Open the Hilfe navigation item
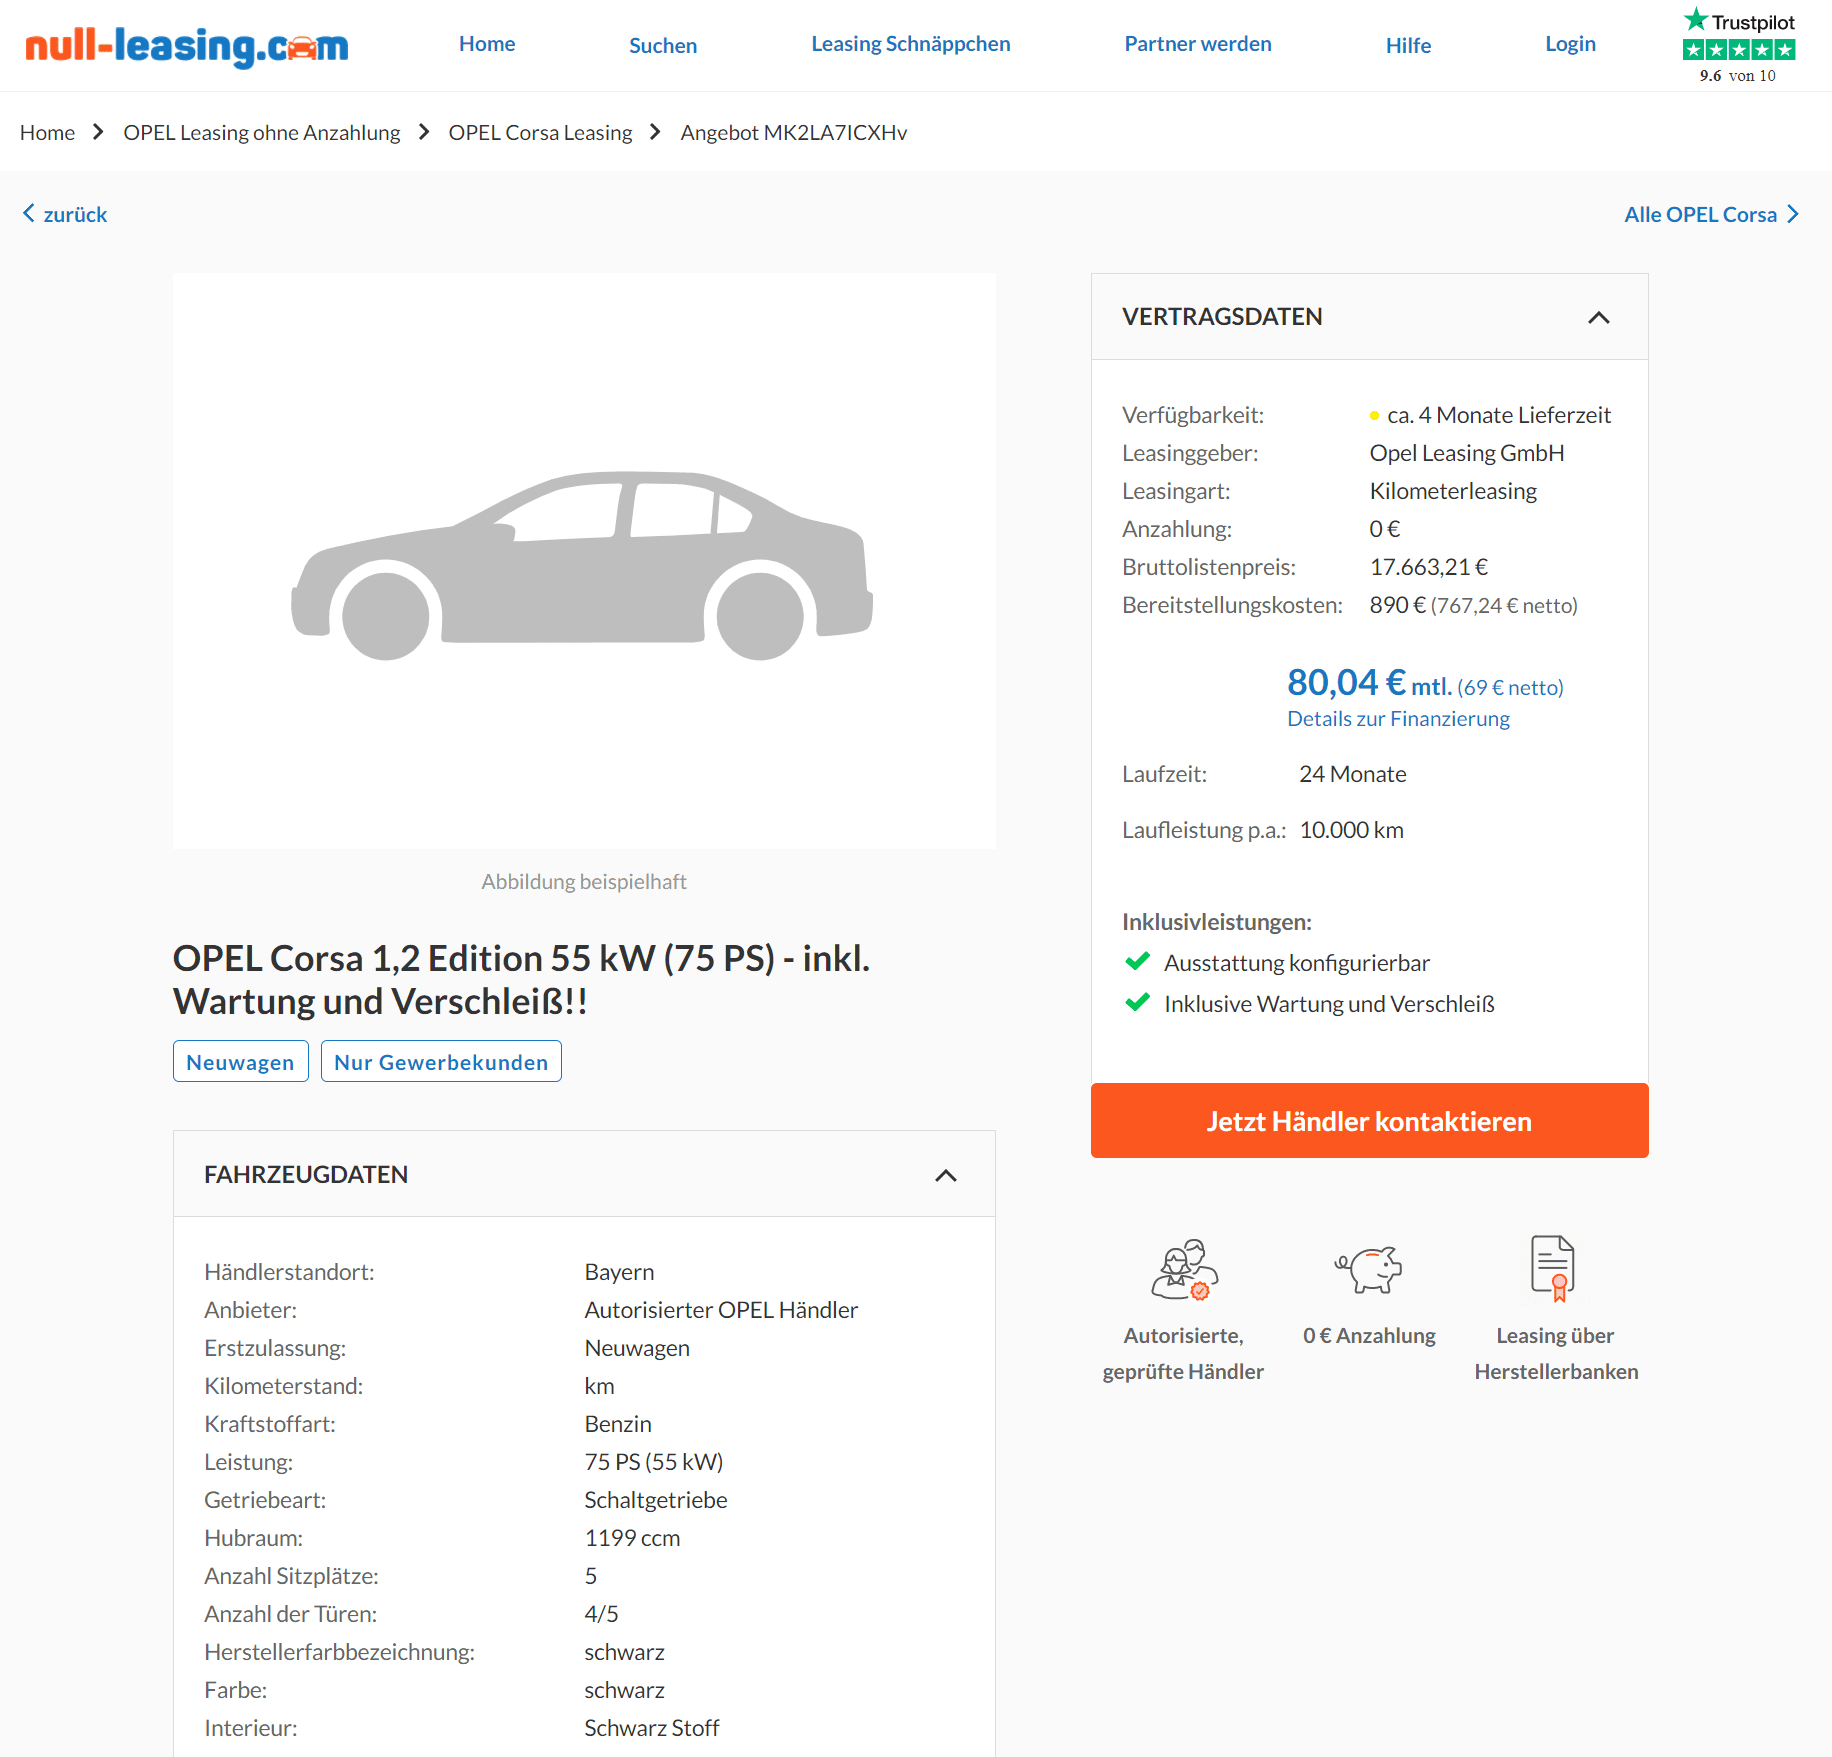The width and height of the screenshot is (1832, 1757). [x=1408, y=46]
